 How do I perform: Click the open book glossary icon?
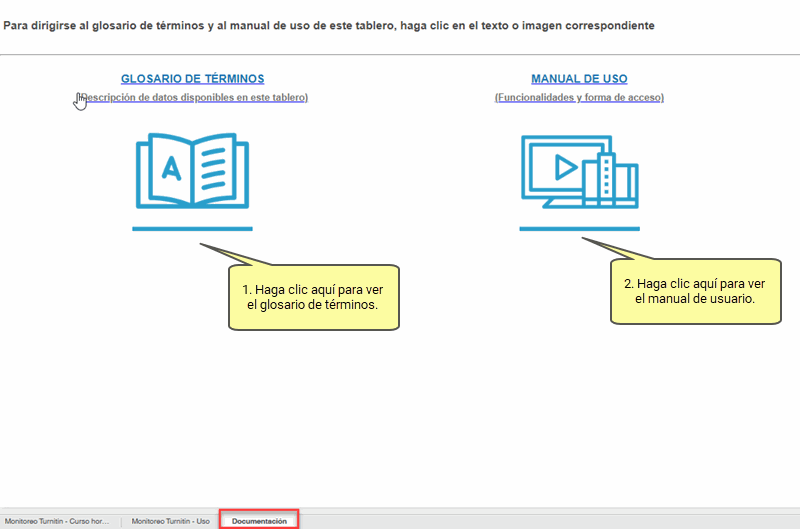[x=192, y=171]
